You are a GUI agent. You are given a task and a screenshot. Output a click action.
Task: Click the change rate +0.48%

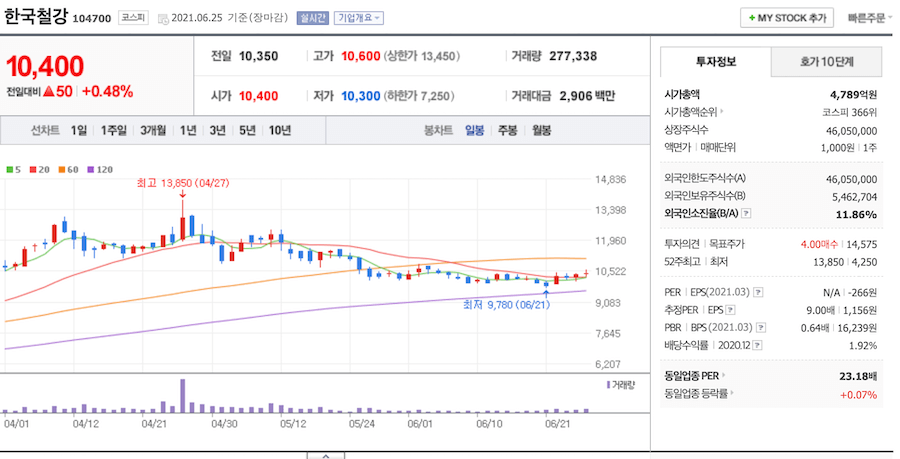(107, 91)
